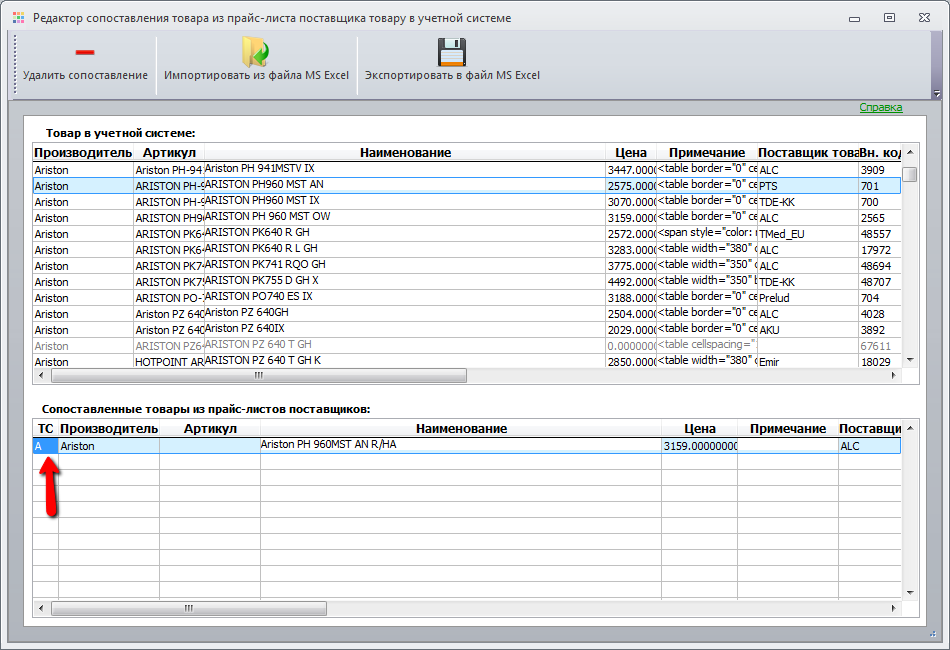Click internal code cell '48557'
This screenshot has width=950, height=650.
pyautogui.click(x=880, y=234)
